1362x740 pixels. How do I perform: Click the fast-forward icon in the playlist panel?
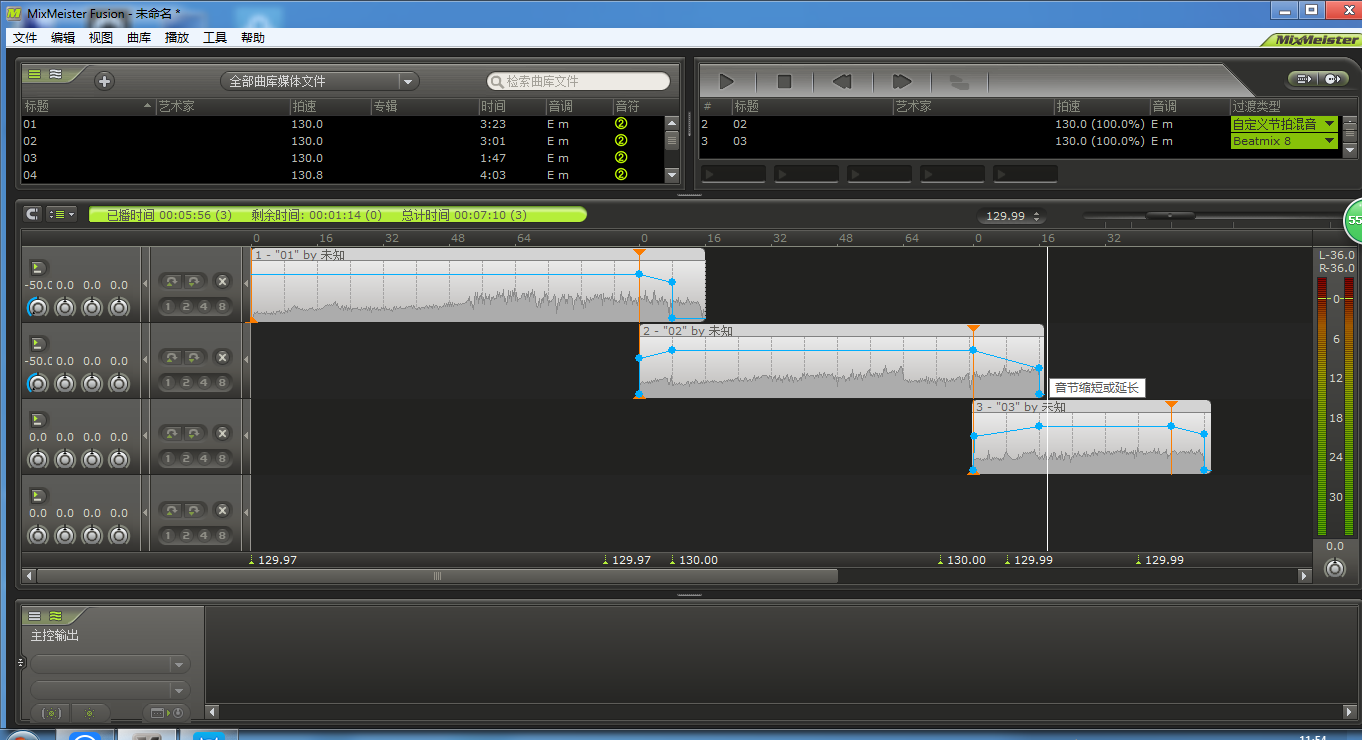pyautogui.click(x=901, y=81)
